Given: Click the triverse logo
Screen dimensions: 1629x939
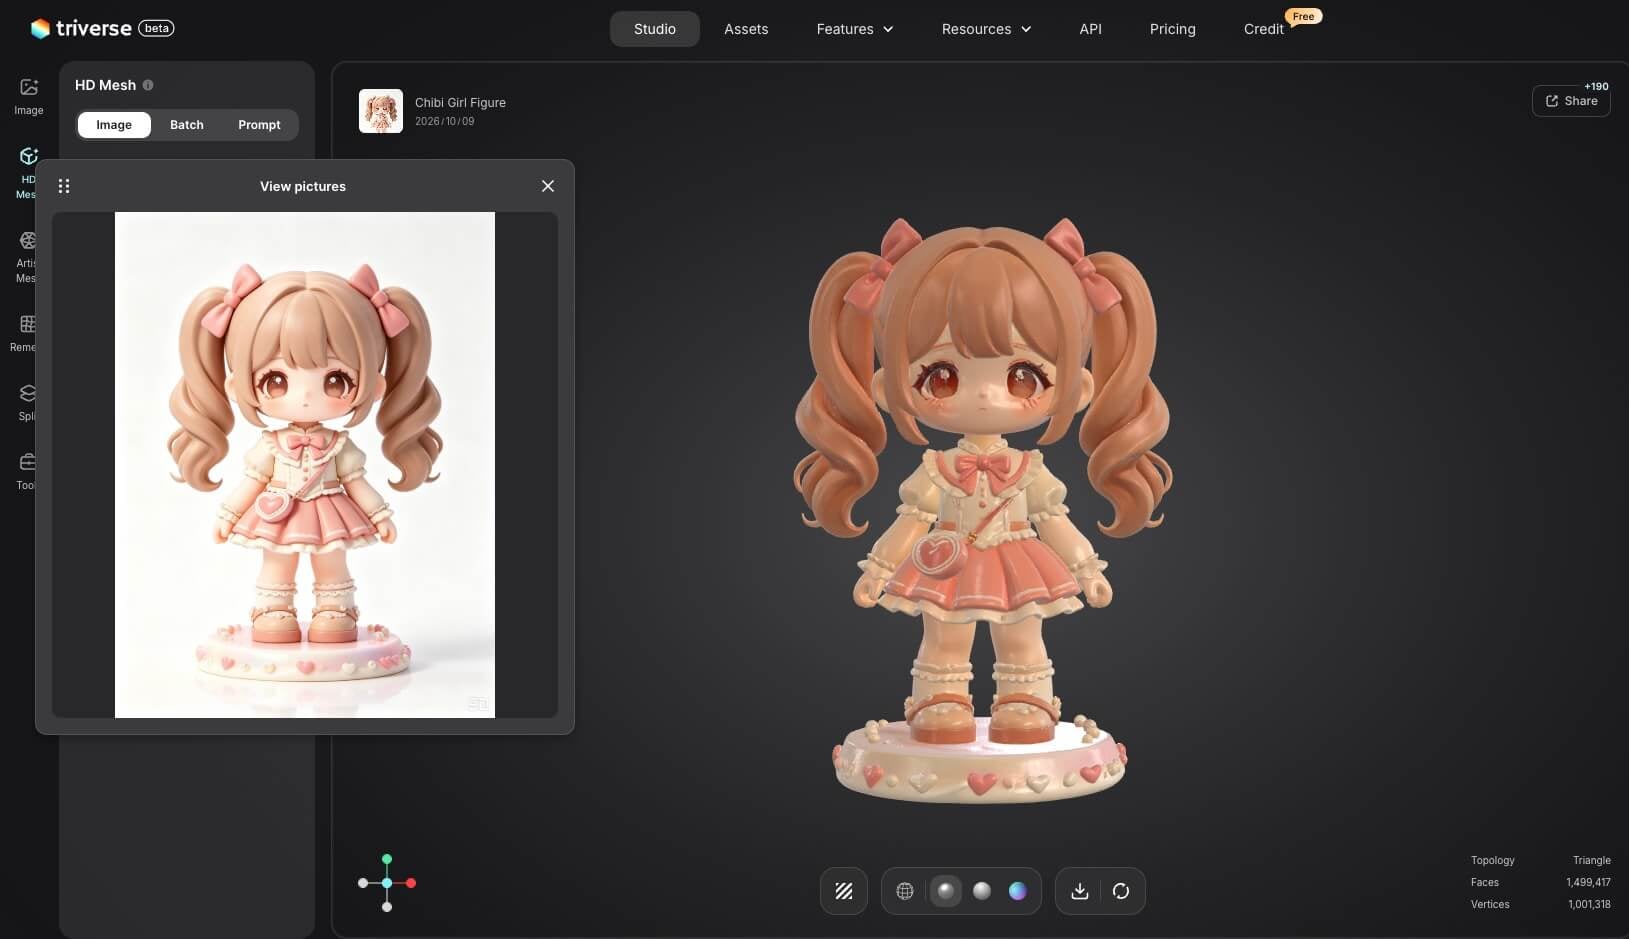Looking at the screenshot, I should tap(81, 28).
